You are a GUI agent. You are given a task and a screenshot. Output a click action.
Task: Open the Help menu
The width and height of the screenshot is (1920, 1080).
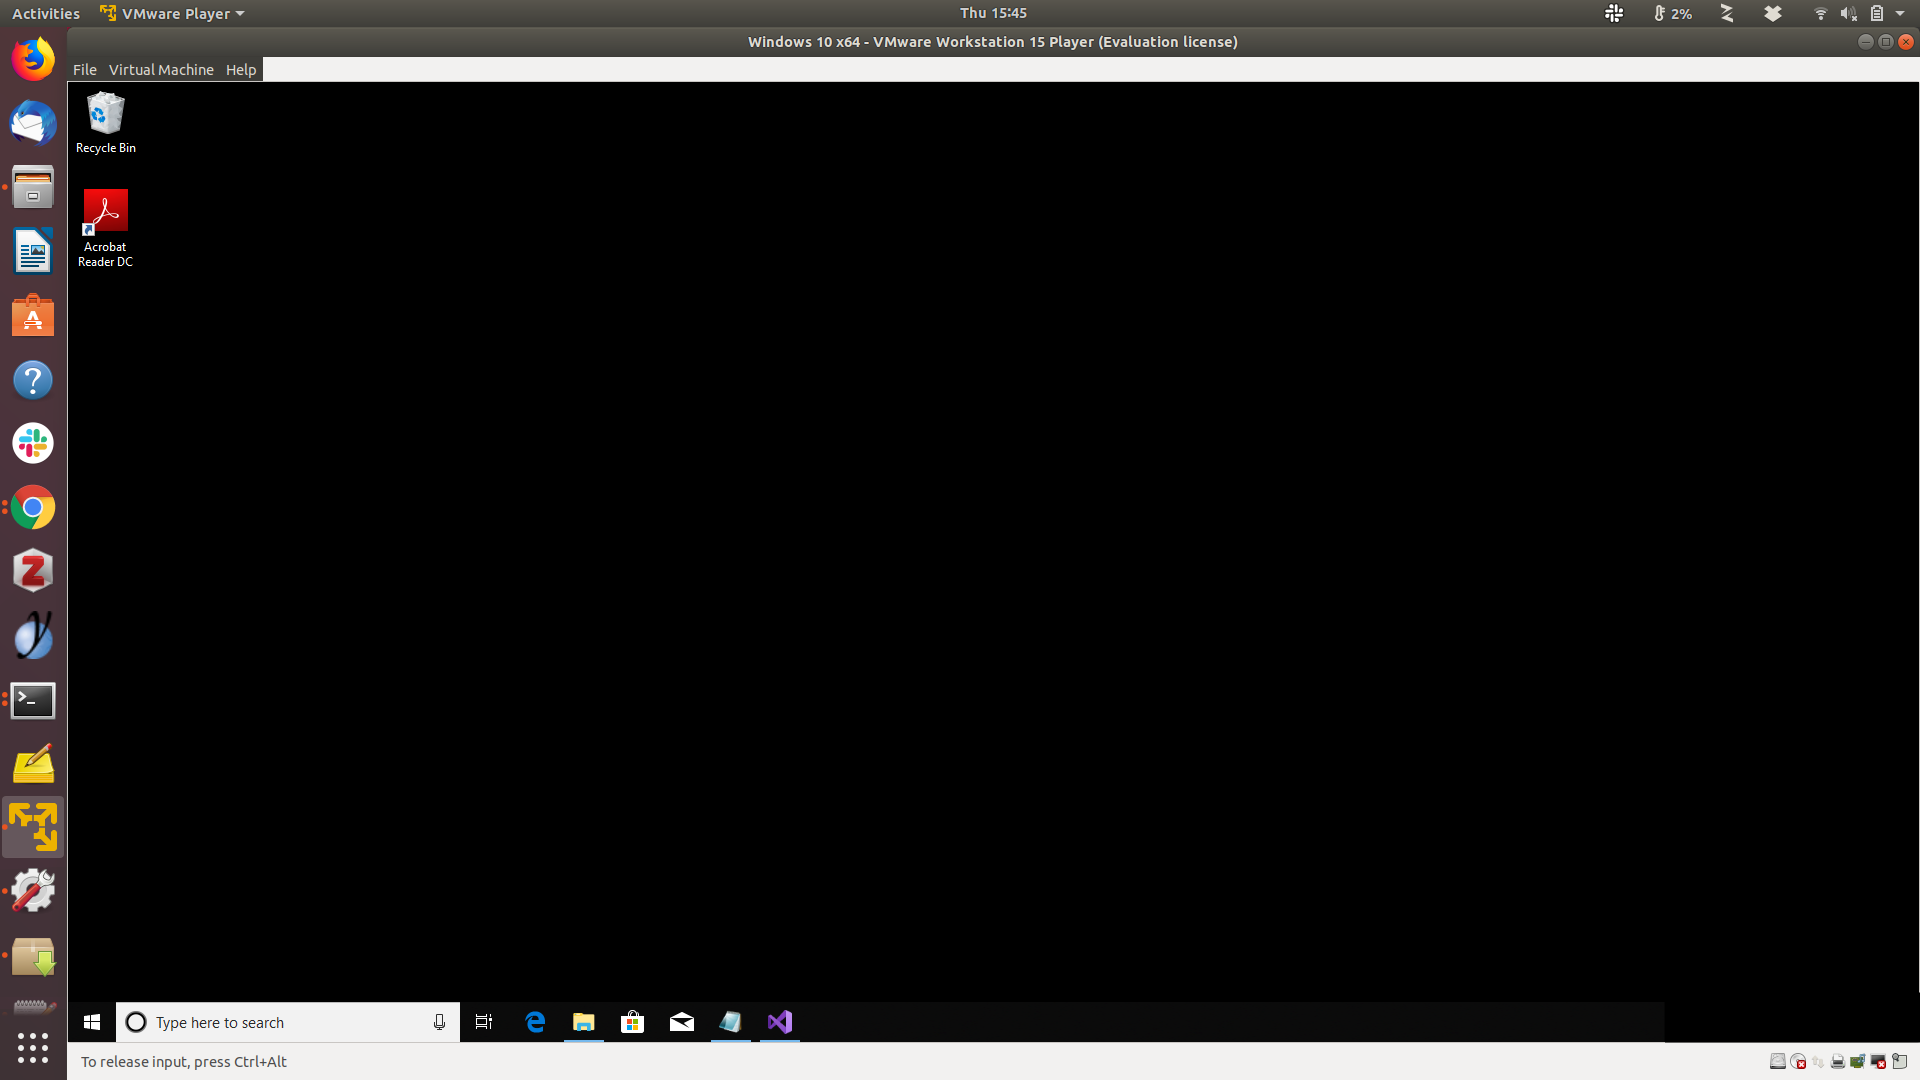coord(241,70)
